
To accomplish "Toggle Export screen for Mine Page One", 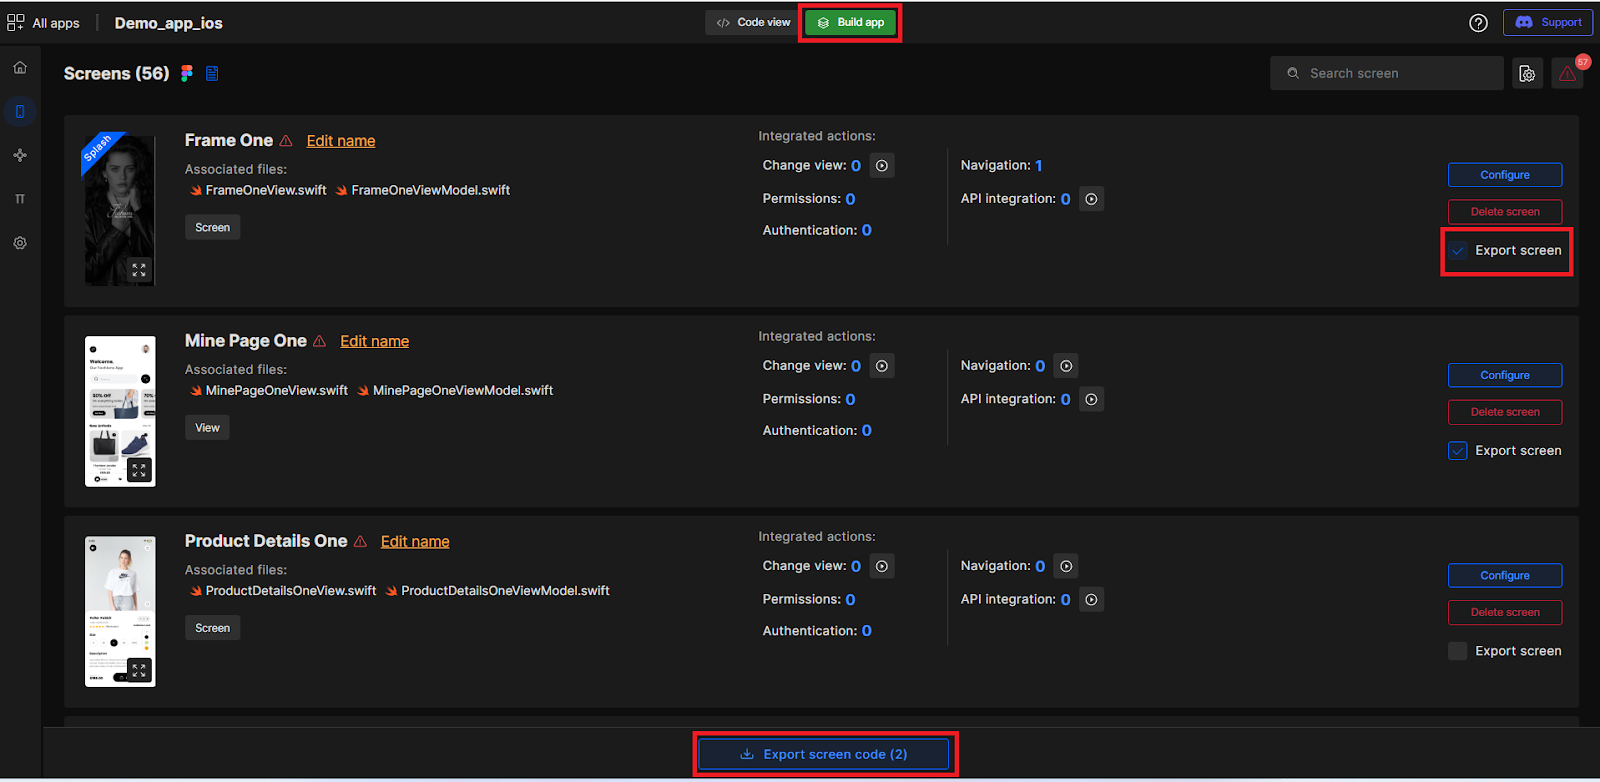I will (x=1458, y=451).
